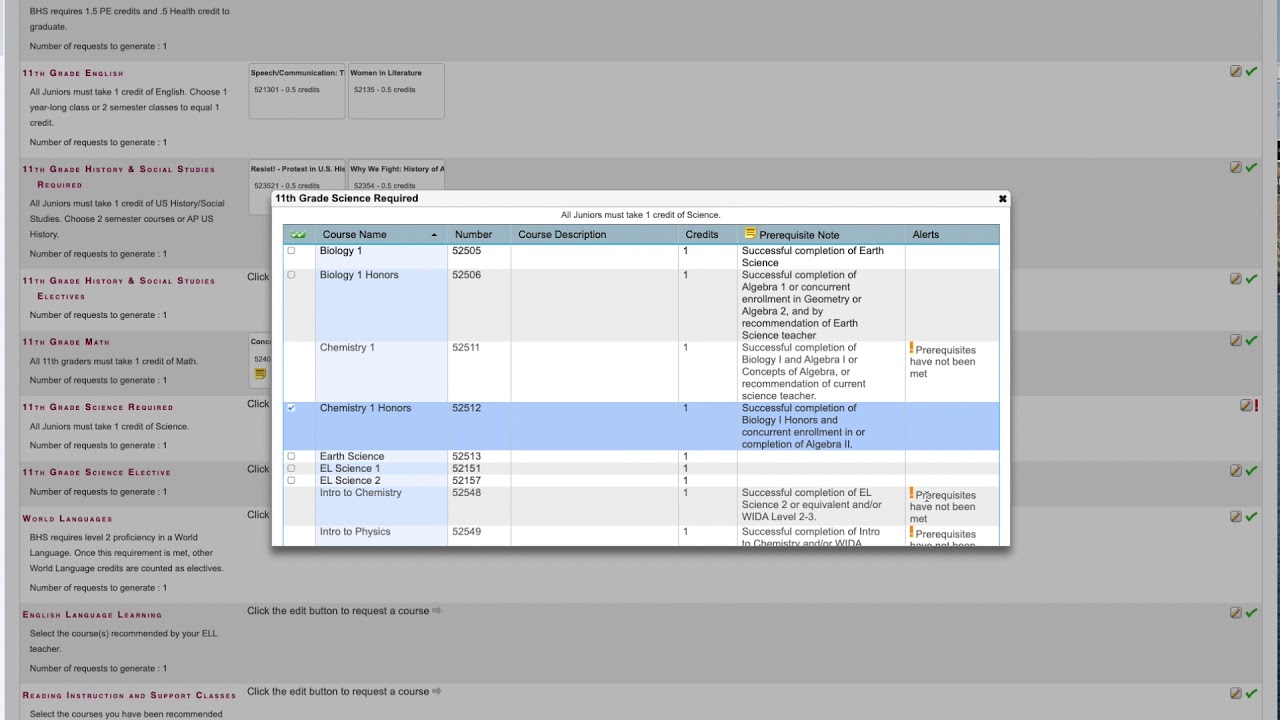Viewport: 1280px width, 720px height.
Task: Click the Intro to Chemistry course name
Action: tap(361, 493)
